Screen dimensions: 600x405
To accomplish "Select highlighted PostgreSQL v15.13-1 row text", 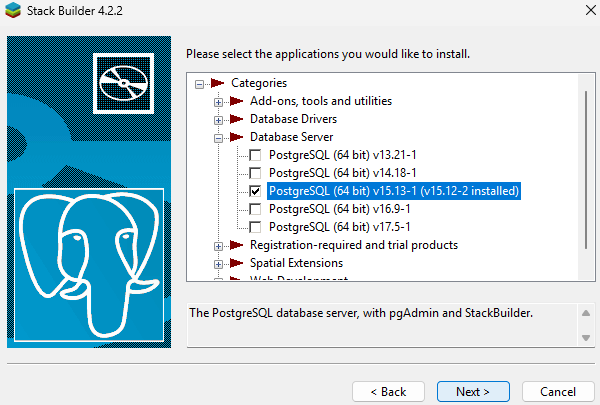I will pyautogui.click(x=394, y=191).
